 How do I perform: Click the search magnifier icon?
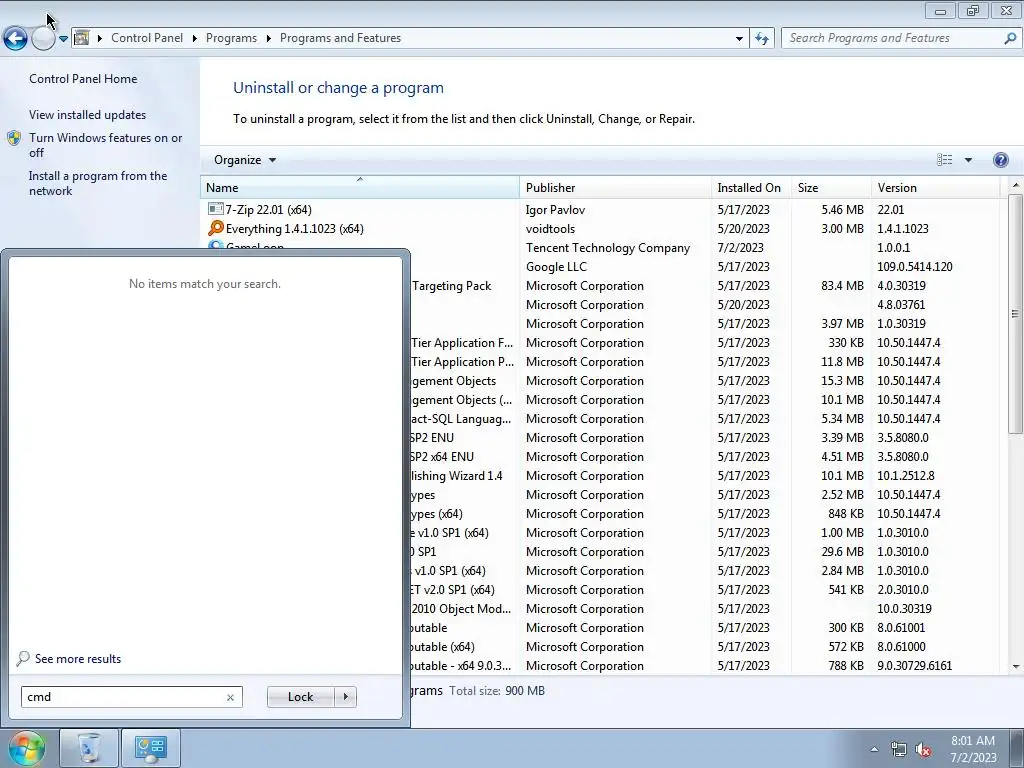click(x=1010, y=39)
